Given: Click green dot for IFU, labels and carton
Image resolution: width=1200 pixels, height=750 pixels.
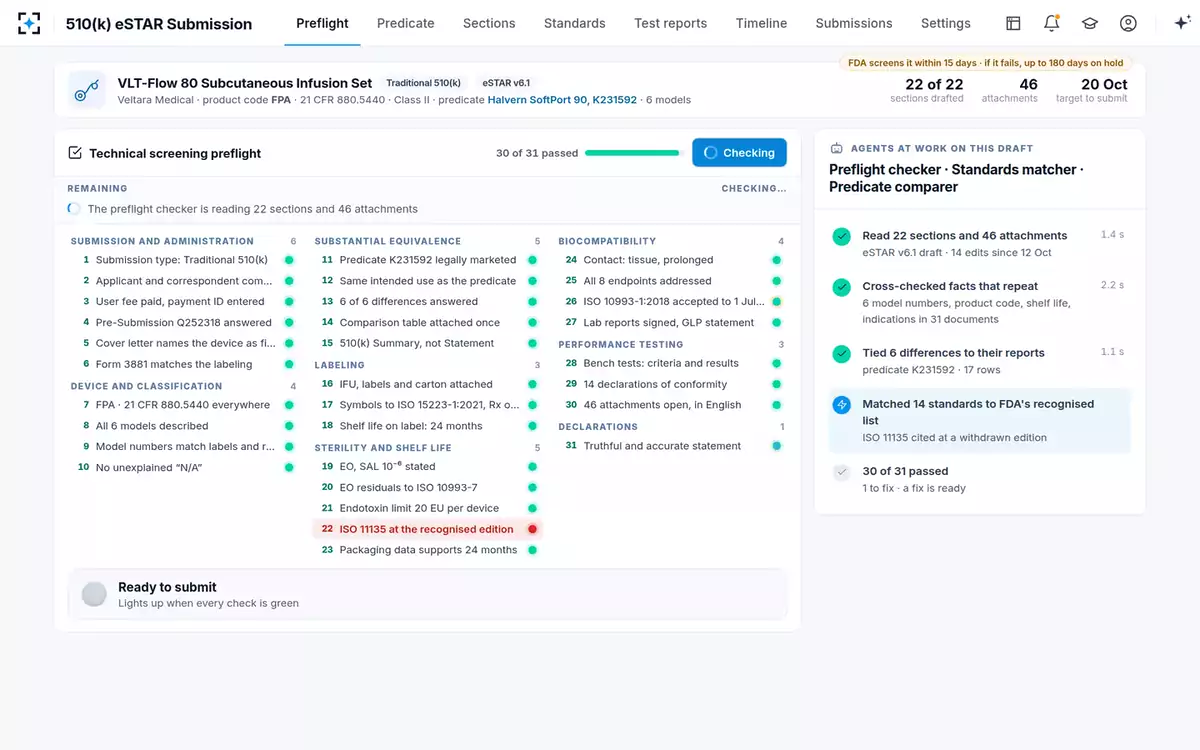Looking at the screenshot, I should [x=532, y=384].
